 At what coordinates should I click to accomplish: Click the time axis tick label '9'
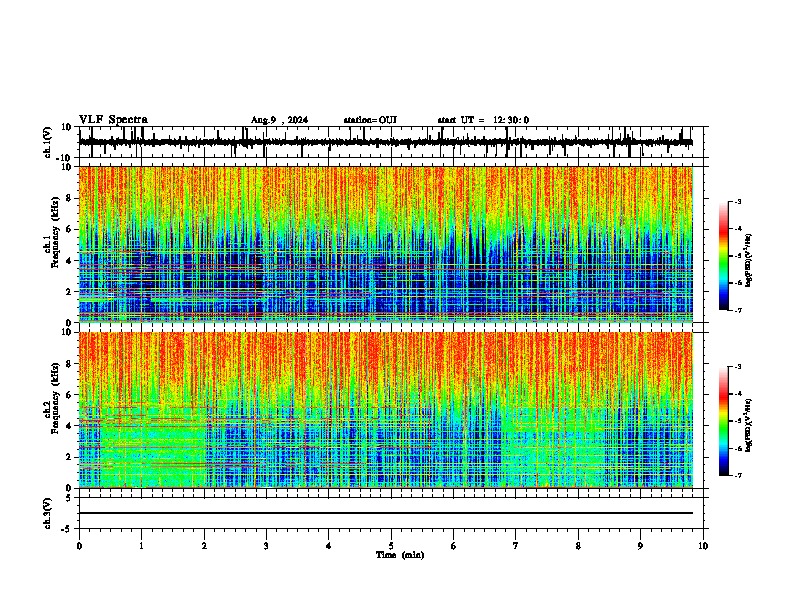pos(640,546)
